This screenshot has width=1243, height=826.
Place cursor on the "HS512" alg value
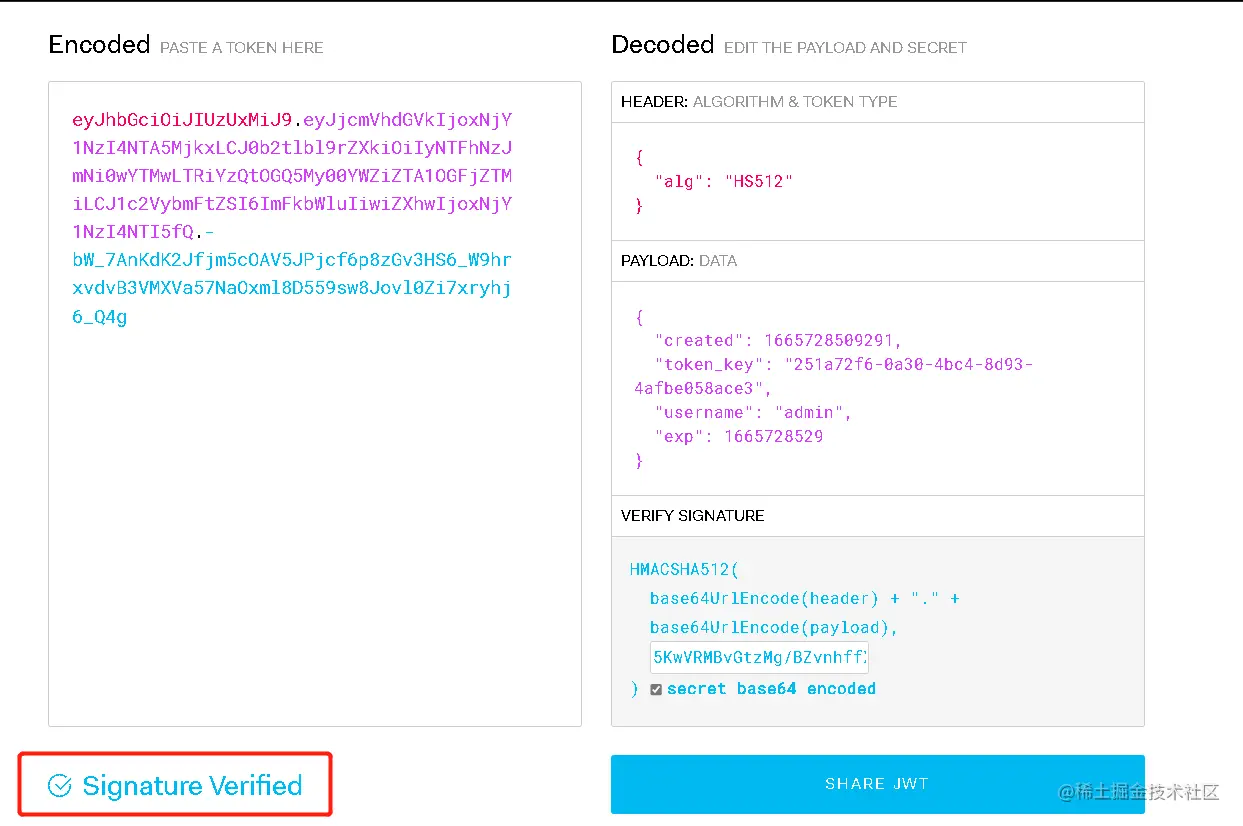(x=759, y=181)
